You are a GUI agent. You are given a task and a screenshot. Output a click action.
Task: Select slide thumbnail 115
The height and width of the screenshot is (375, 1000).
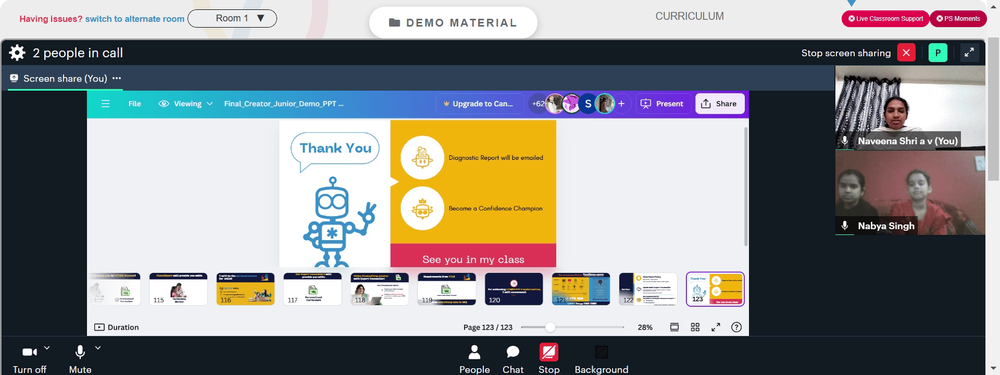[x=178, y=289]
